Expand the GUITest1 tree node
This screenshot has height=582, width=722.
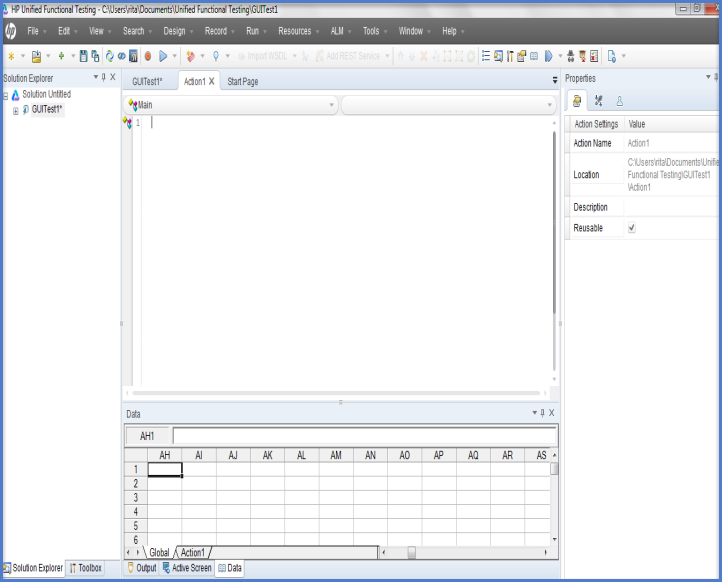tap(16, 111)
